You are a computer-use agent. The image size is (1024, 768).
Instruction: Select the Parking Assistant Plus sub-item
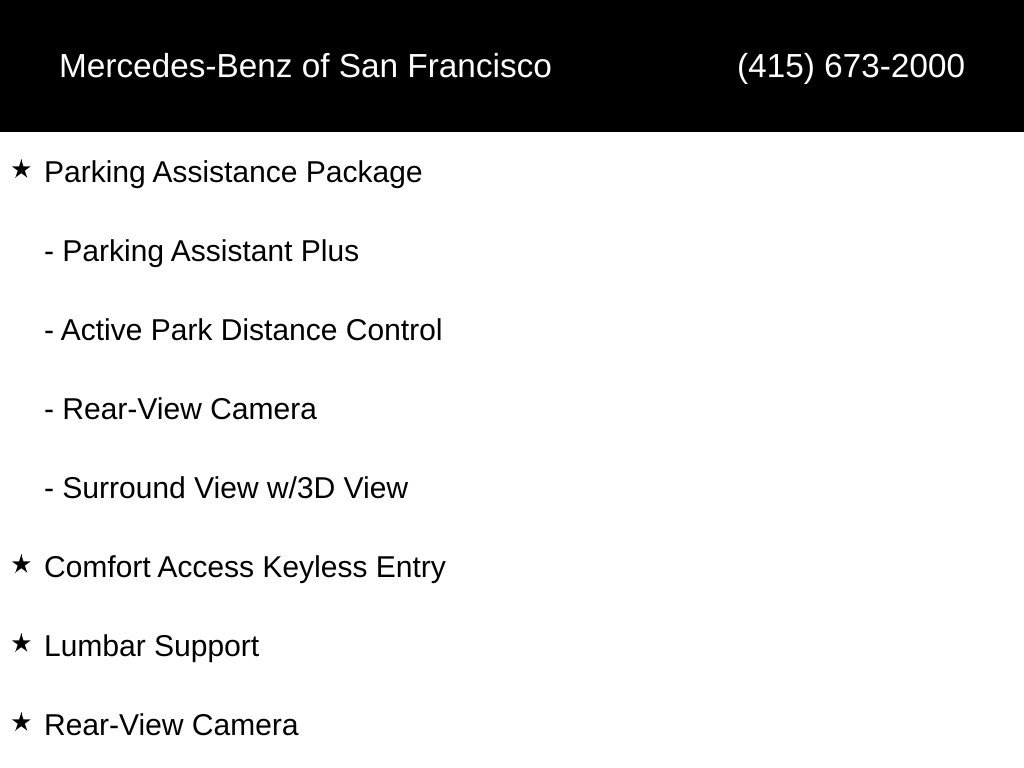210,251
